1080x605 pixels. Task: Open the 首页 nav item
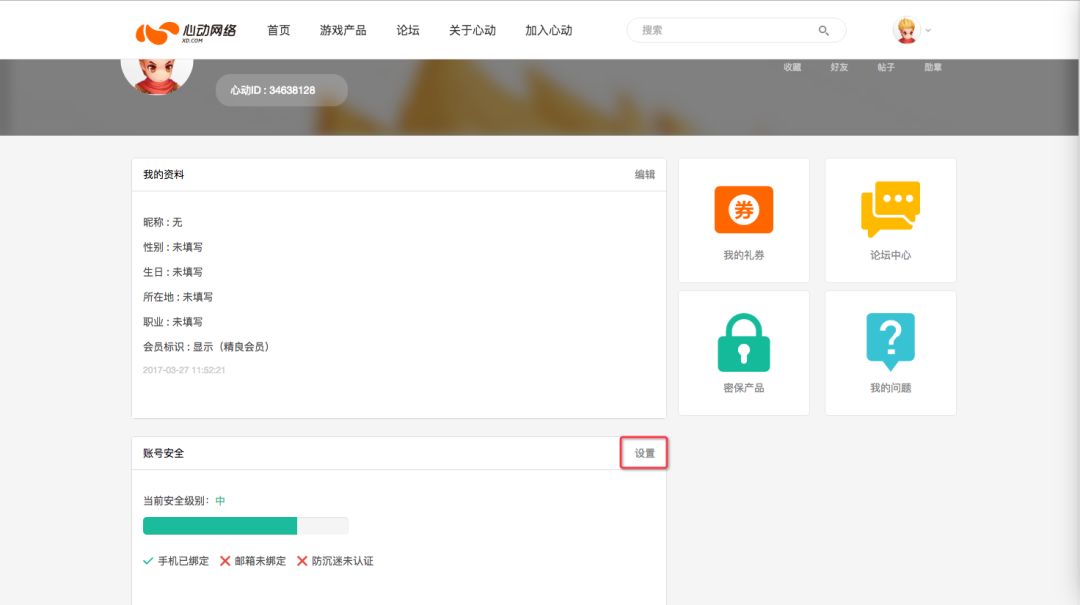(x=279, y=30)
